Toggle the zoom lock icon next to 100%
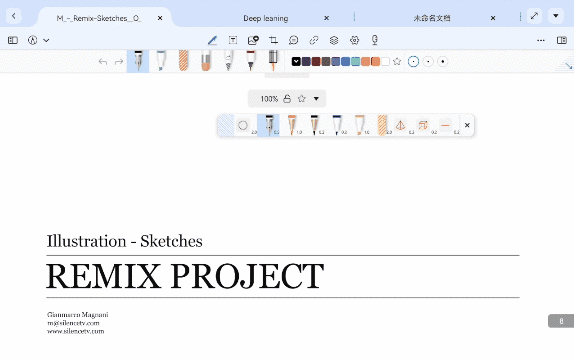Screen dimensions: 574x360 pos(287,99)
